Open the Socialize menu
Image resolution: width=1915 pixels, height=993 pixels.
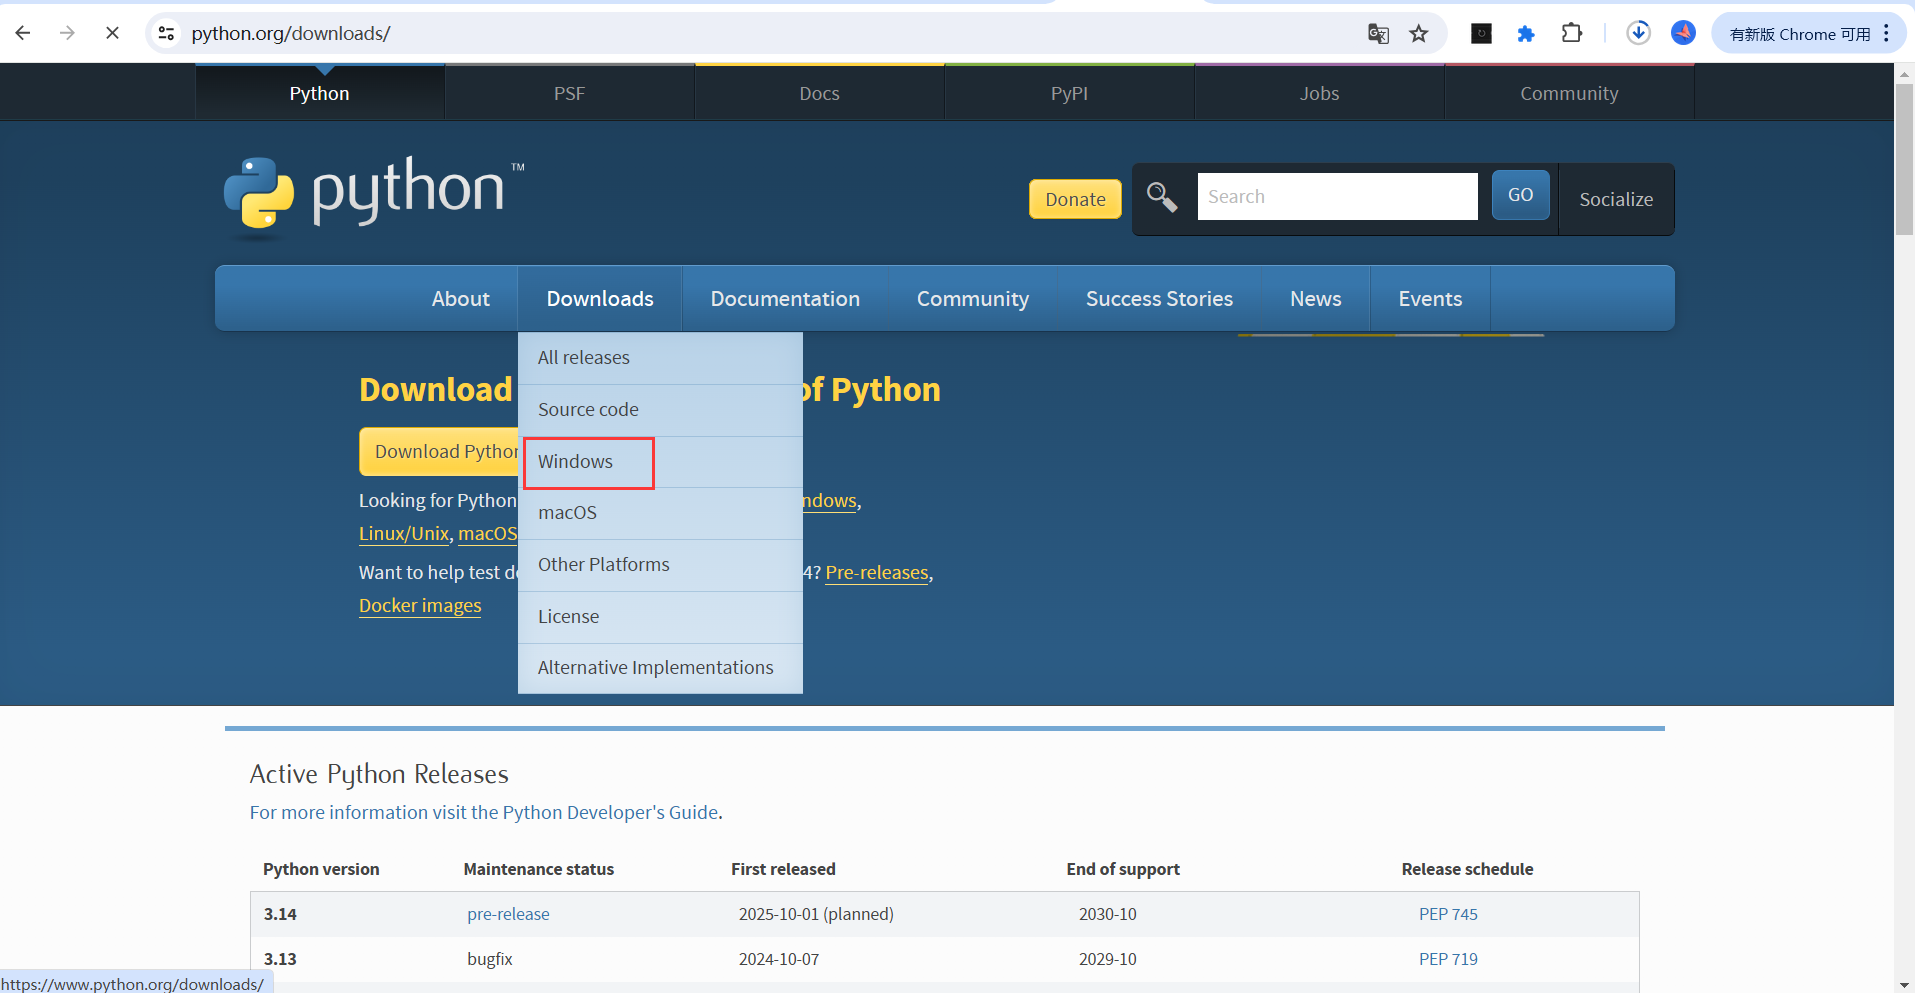(x=1616, y=199)
